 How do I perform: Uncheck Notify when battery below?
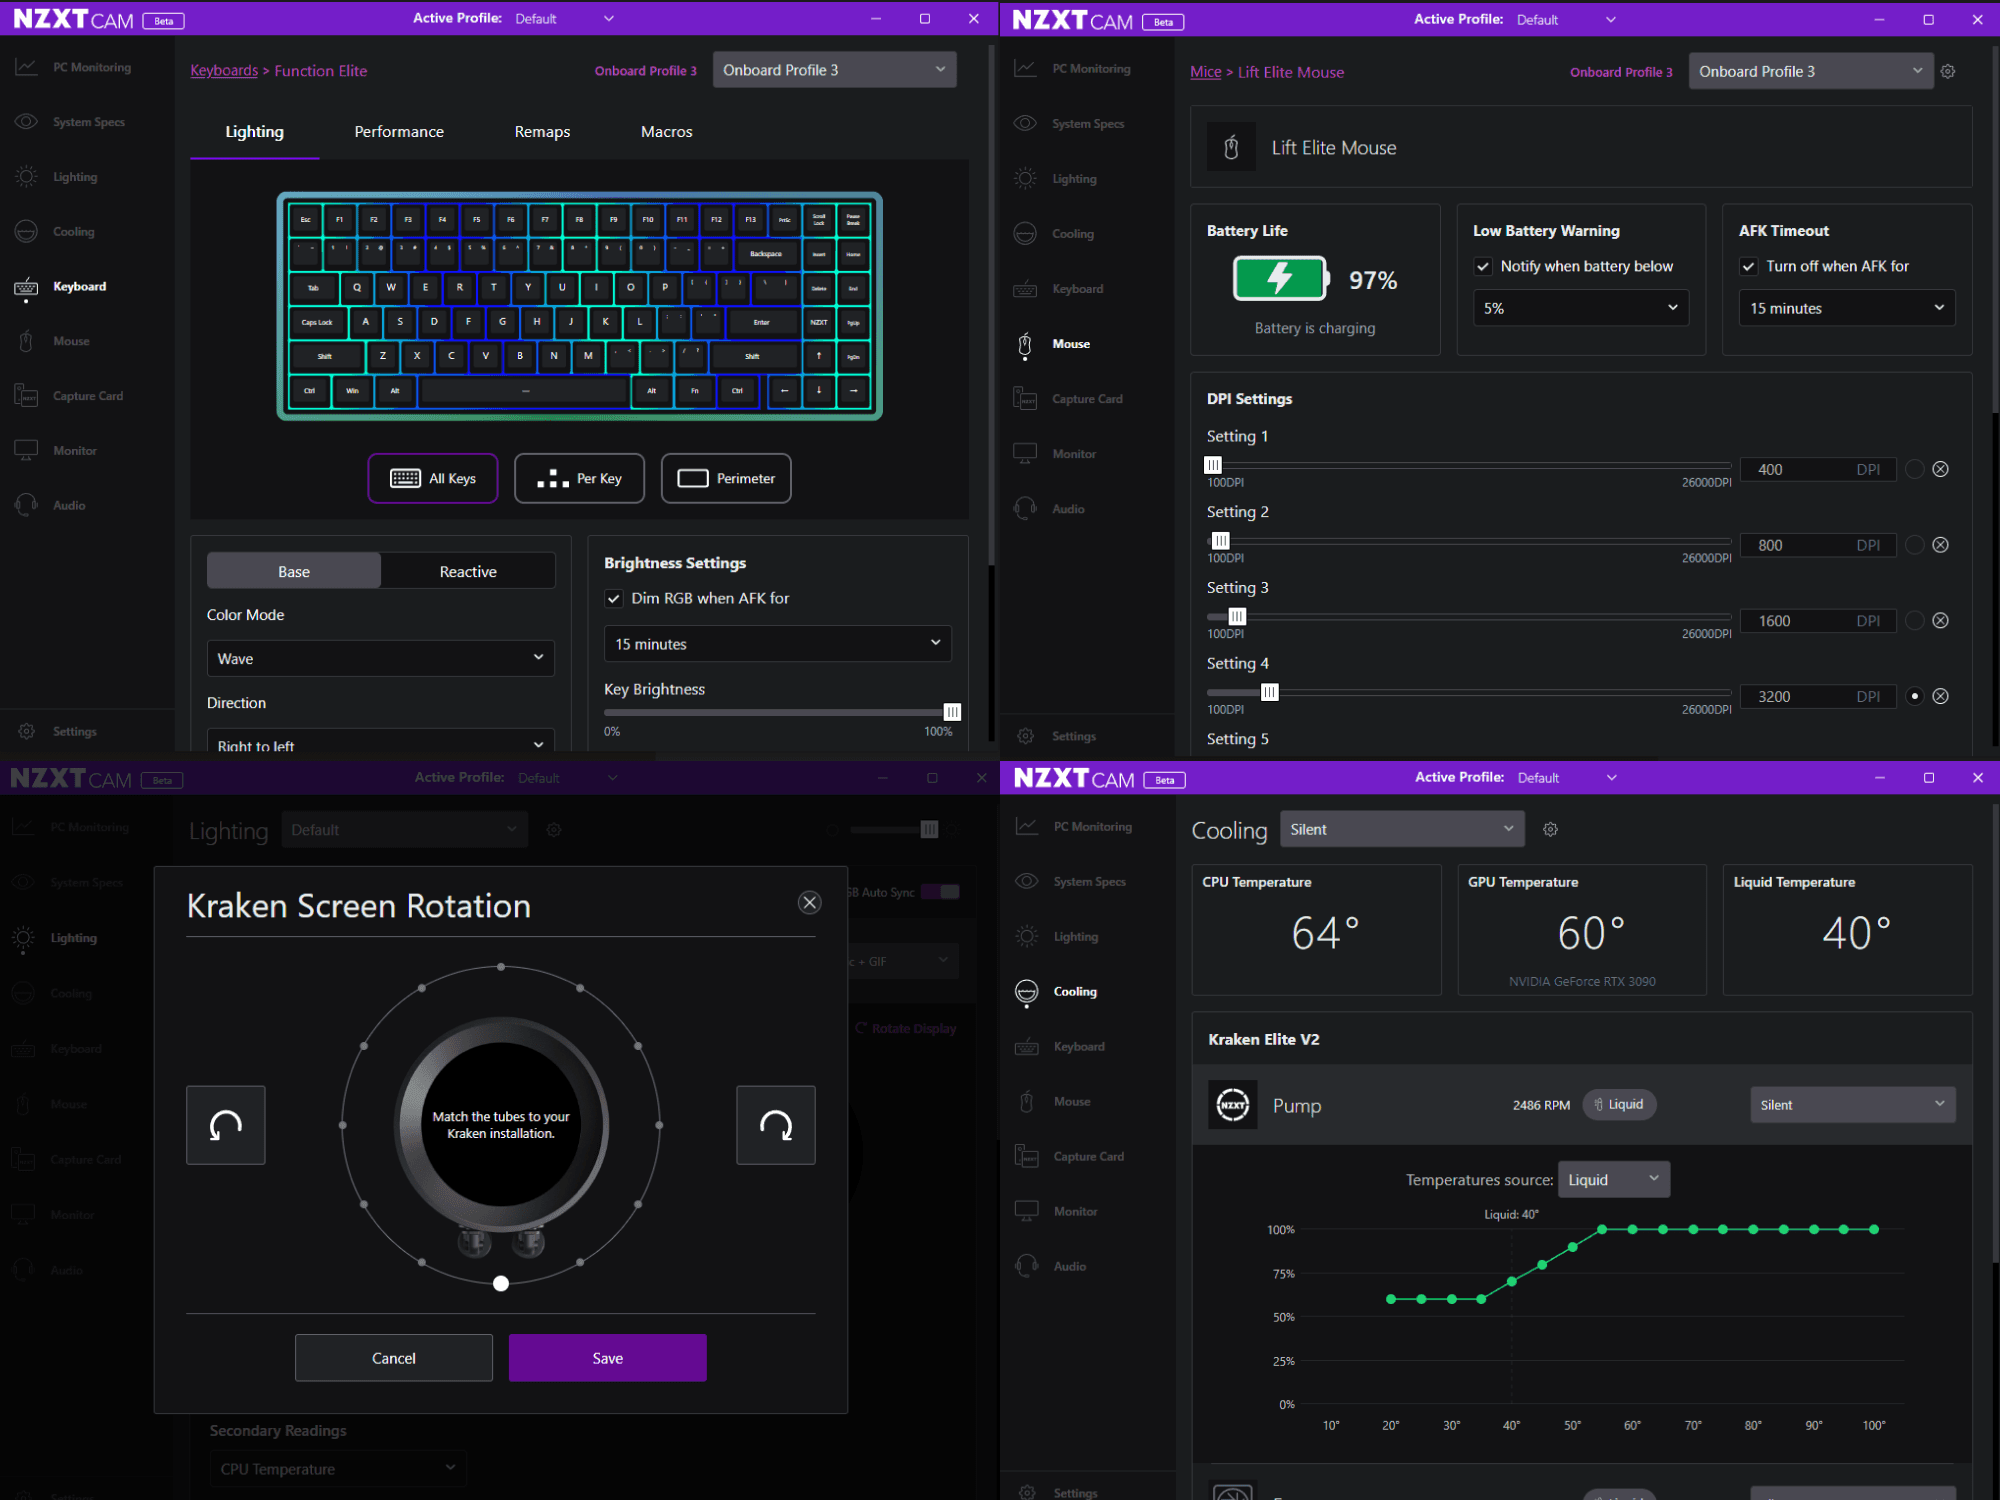pos(1483,266)
